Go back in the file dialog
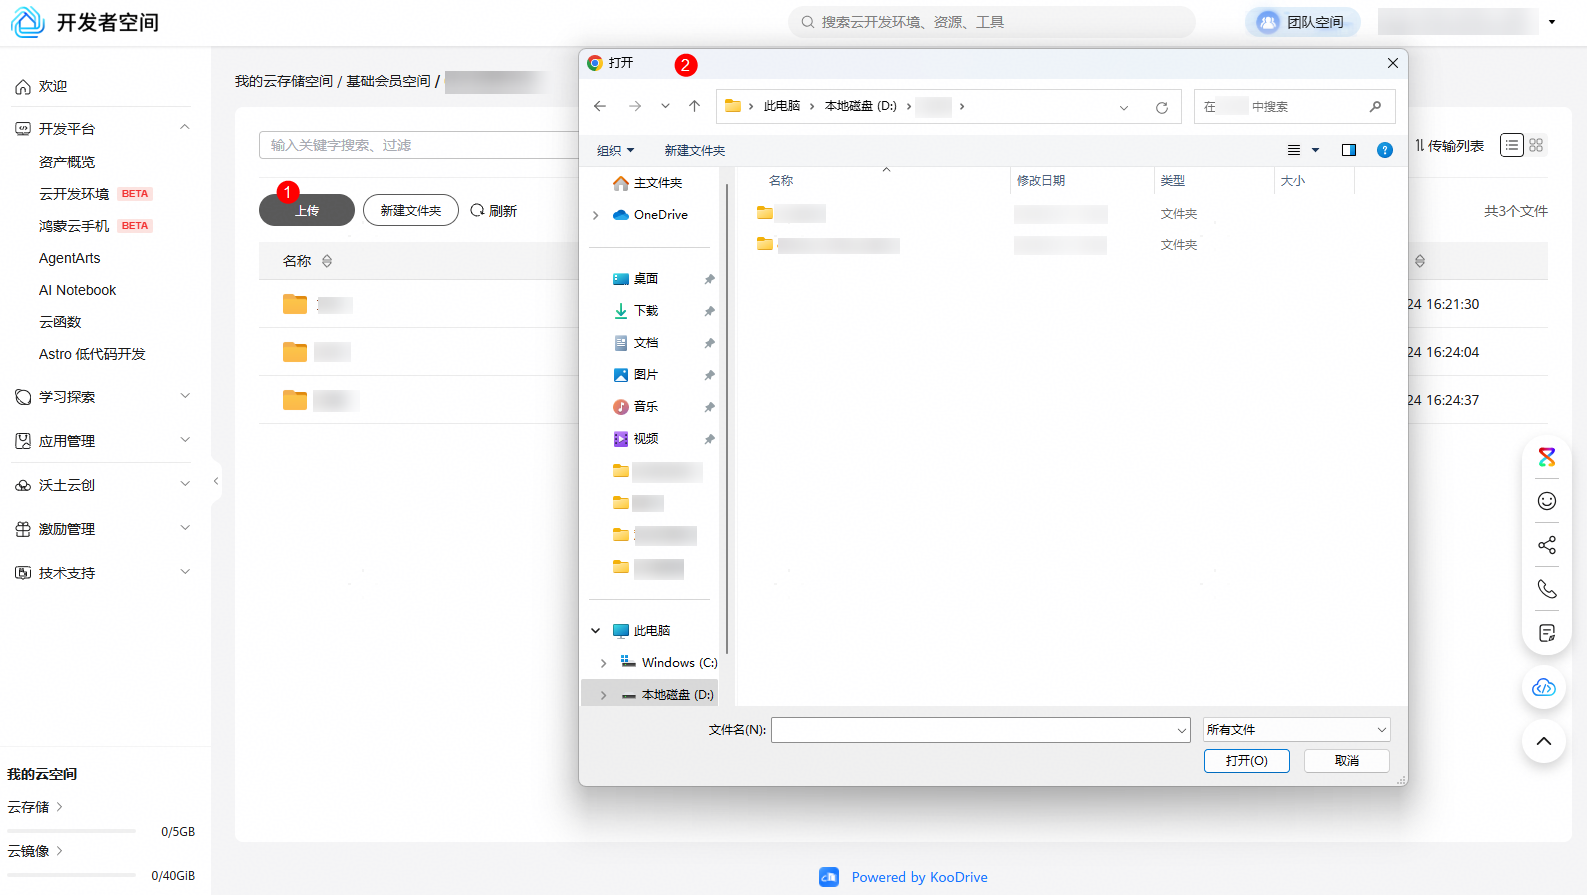Image resolution: width=1587 pixels, height=895 pixels. tap(600, 106)
